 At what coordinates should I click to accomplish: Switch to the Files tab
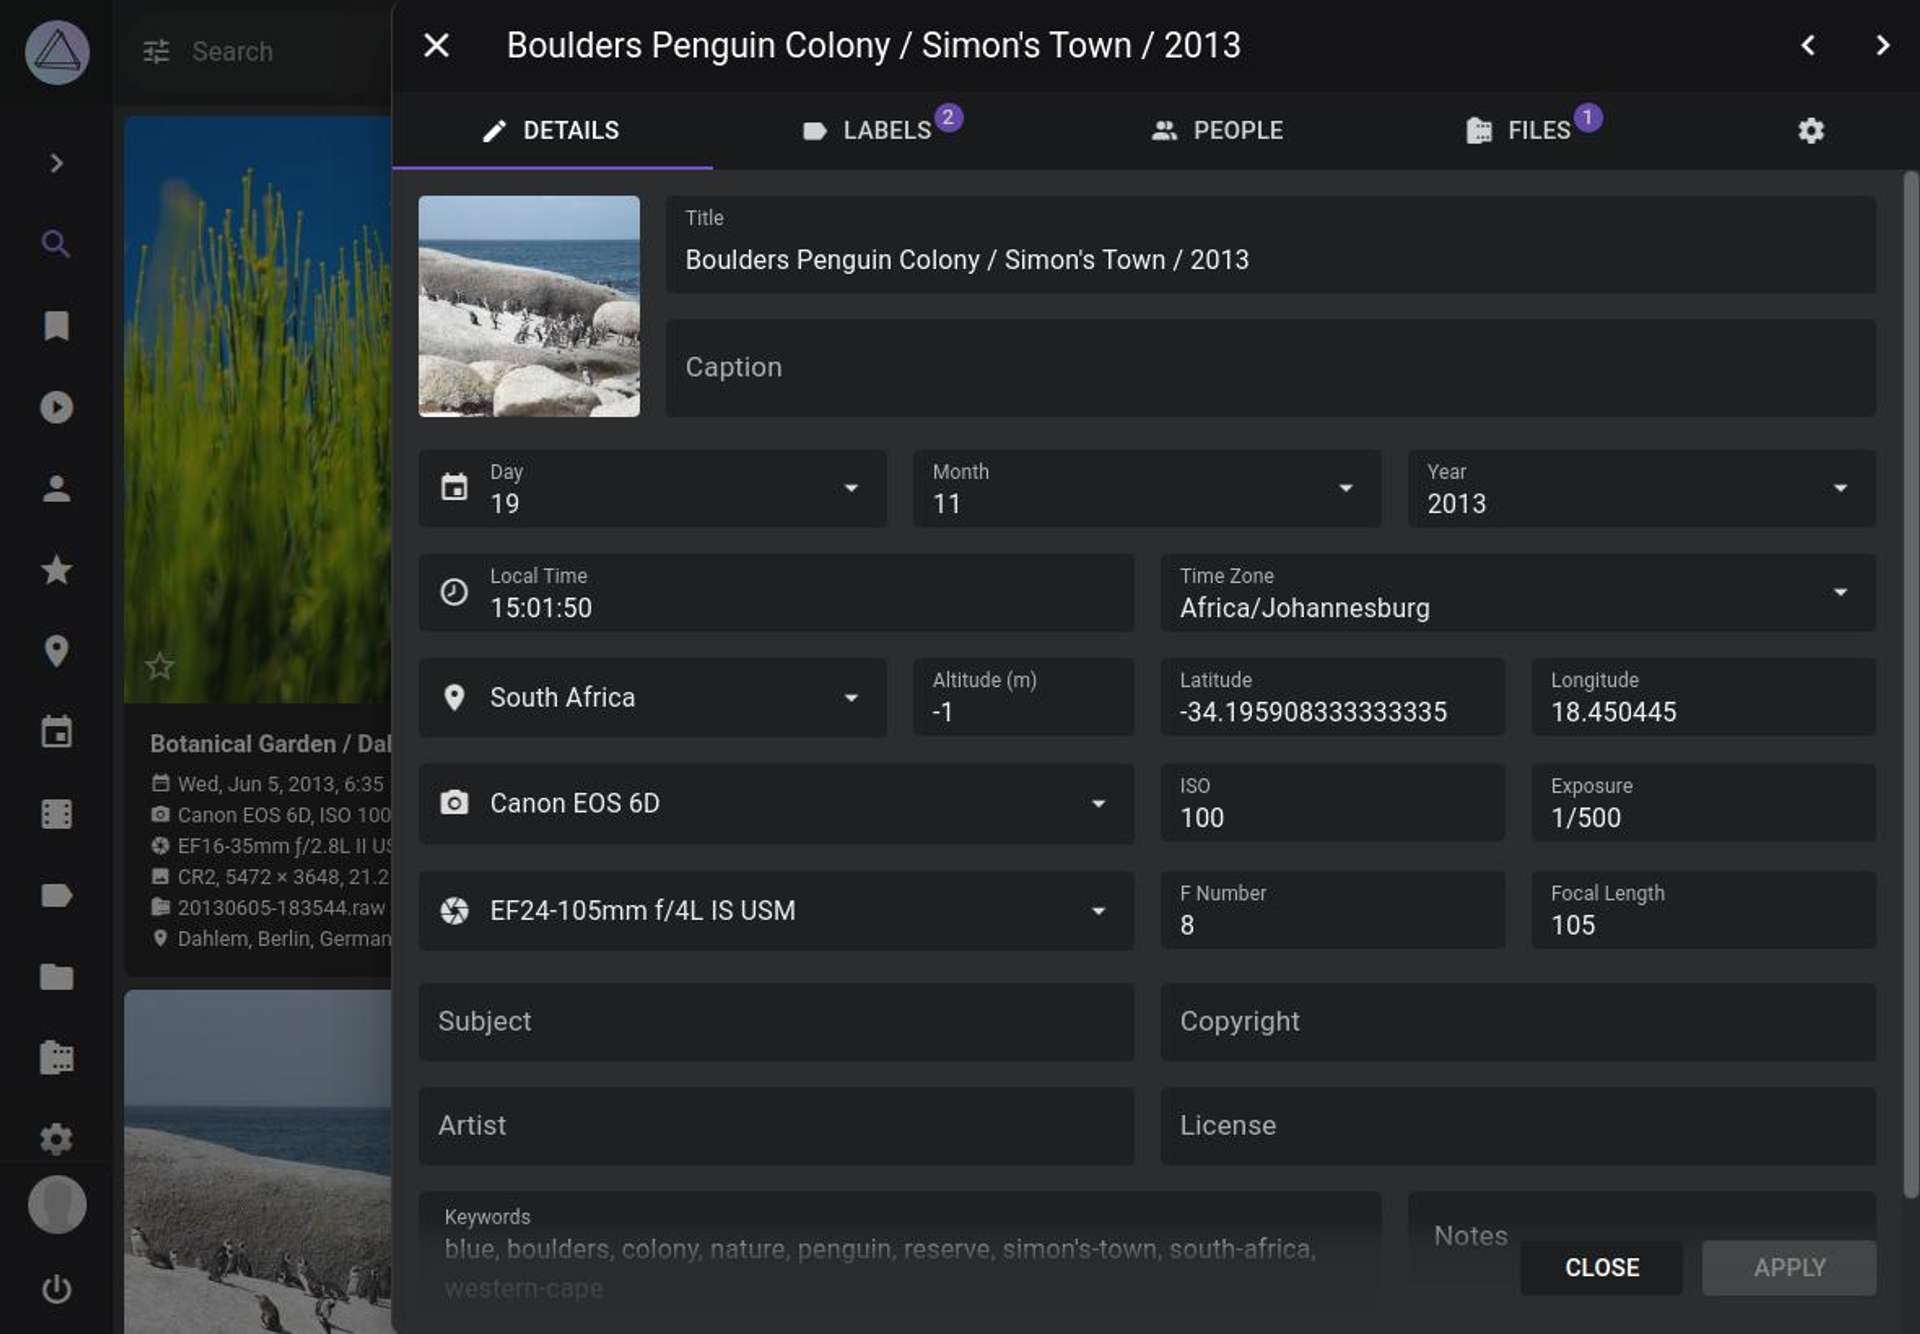tap(1533, 130)
